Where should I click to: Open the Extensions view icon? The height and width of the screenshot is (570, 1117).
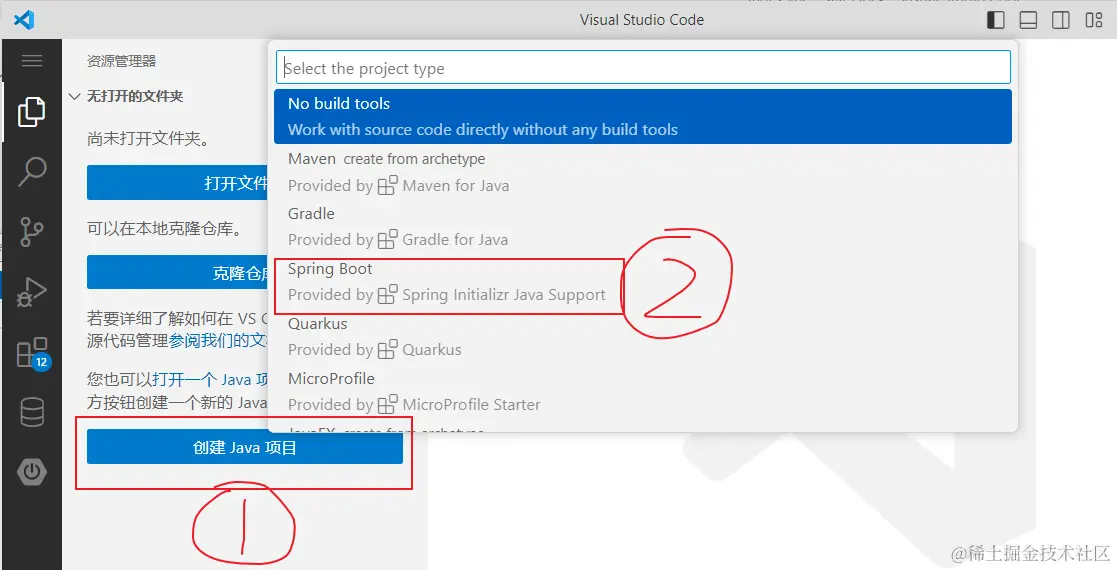tap(32, 352)
